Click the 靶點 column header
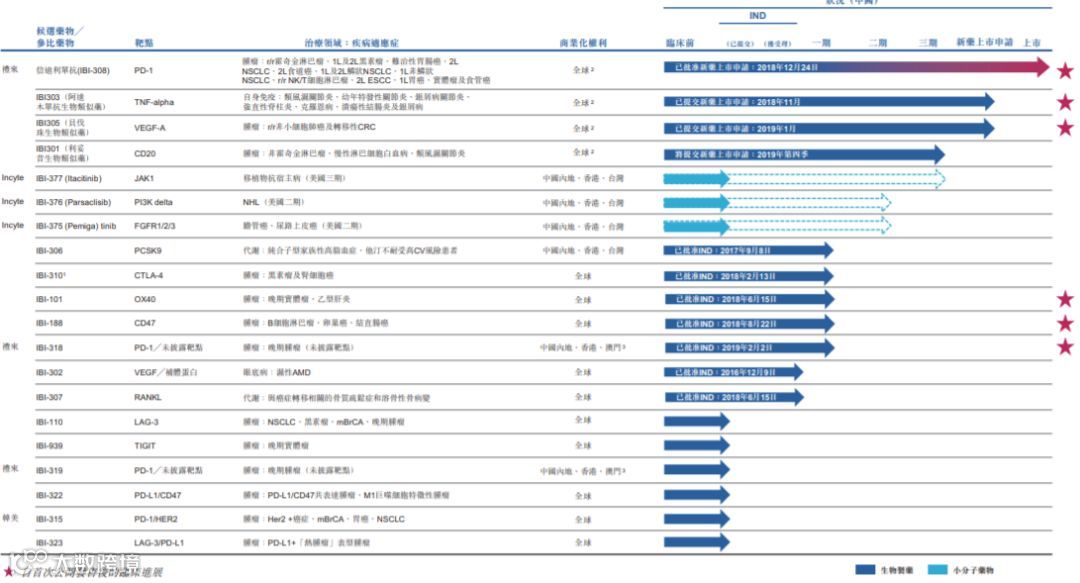The image size is (1080, 583). tap(144, 43)
